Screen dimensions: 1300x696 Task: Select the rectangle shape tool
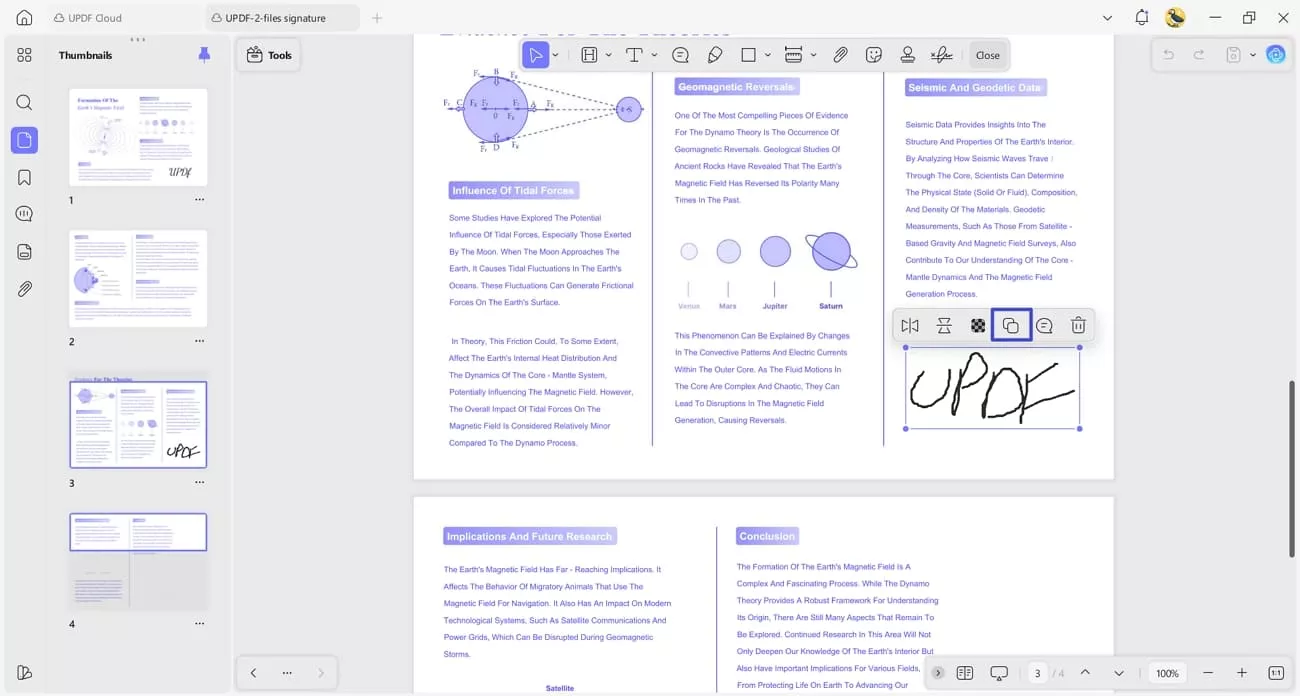[748, 55]
